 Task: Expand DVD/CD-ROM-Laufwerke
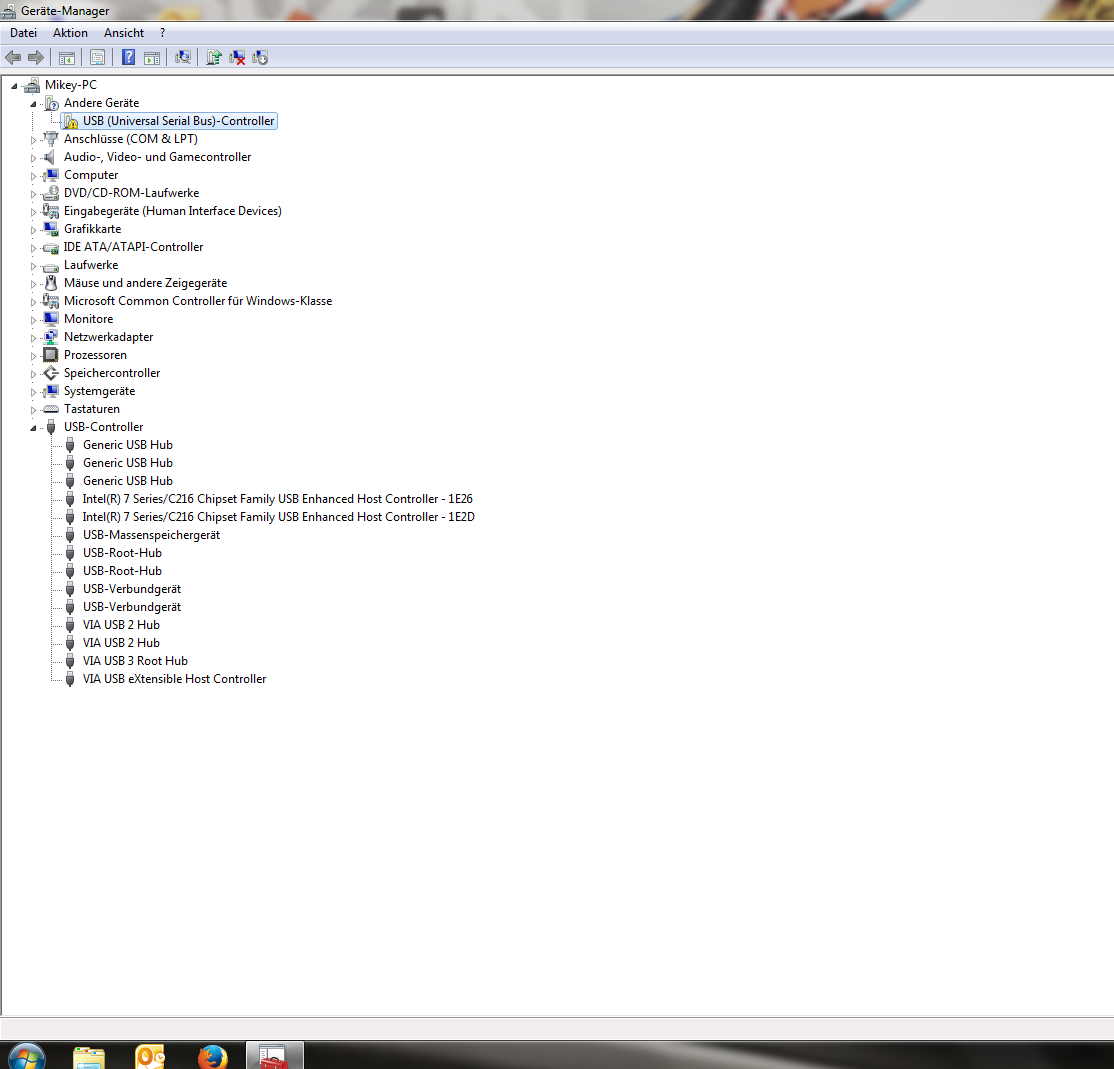[x=33, y=194]
